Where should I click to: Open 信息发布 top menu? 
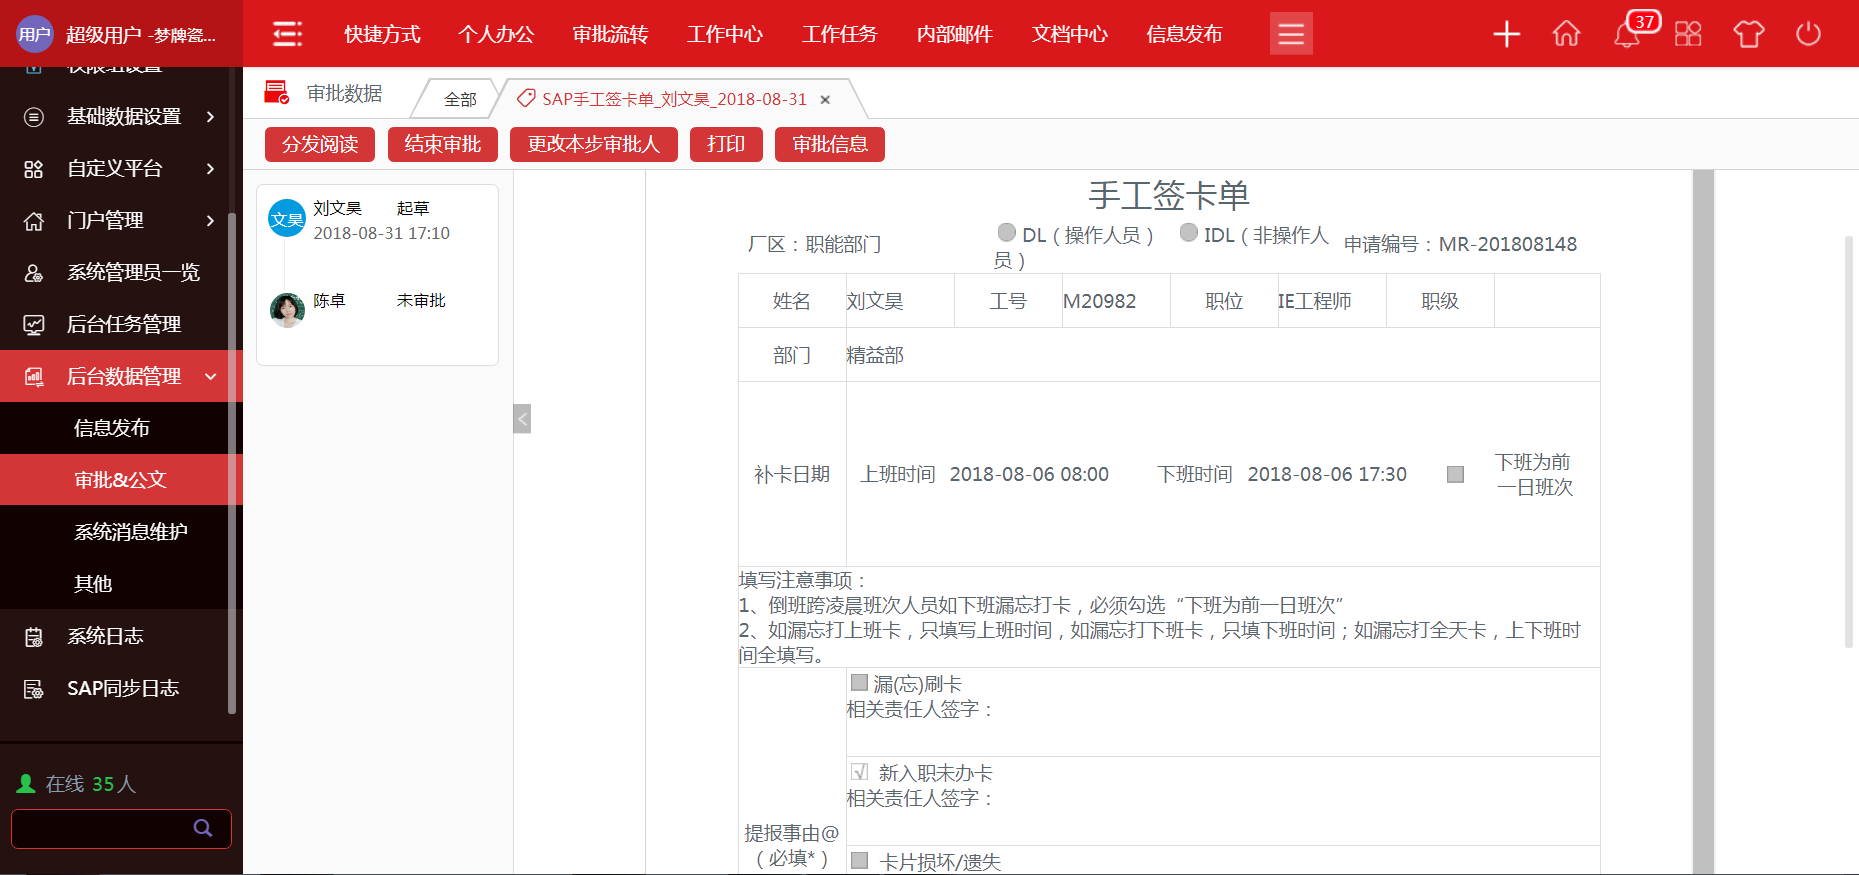click(x=1184, y=34)
